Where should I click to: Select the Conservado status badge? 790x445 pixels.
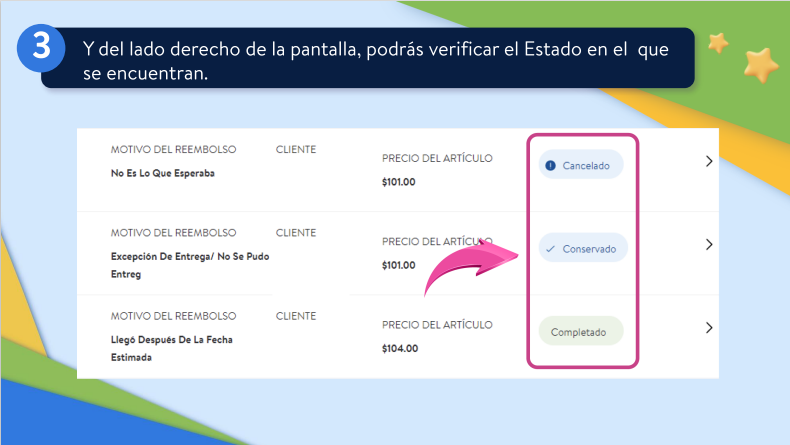pos(583,249)
